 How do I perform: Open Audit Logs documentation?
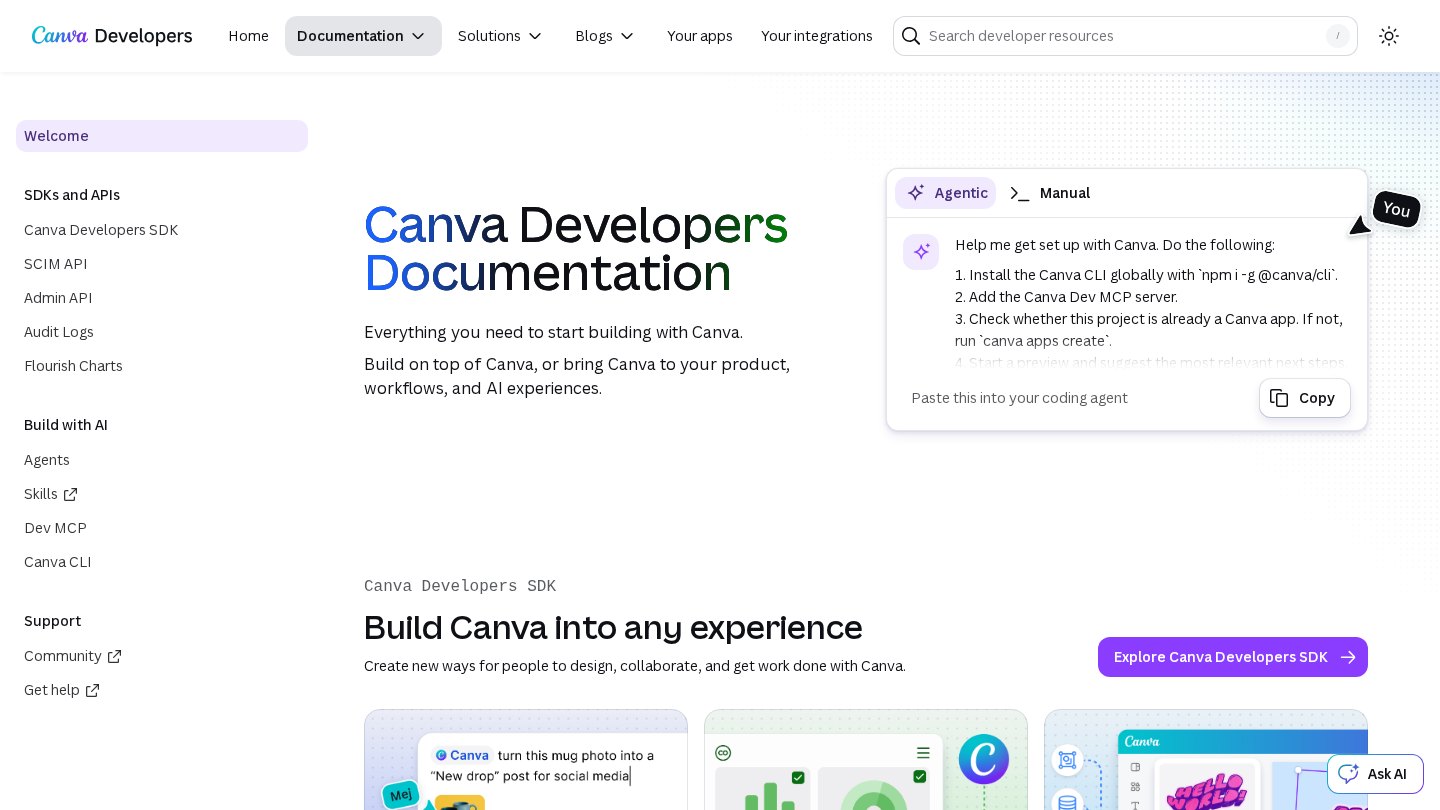(59, 332)
